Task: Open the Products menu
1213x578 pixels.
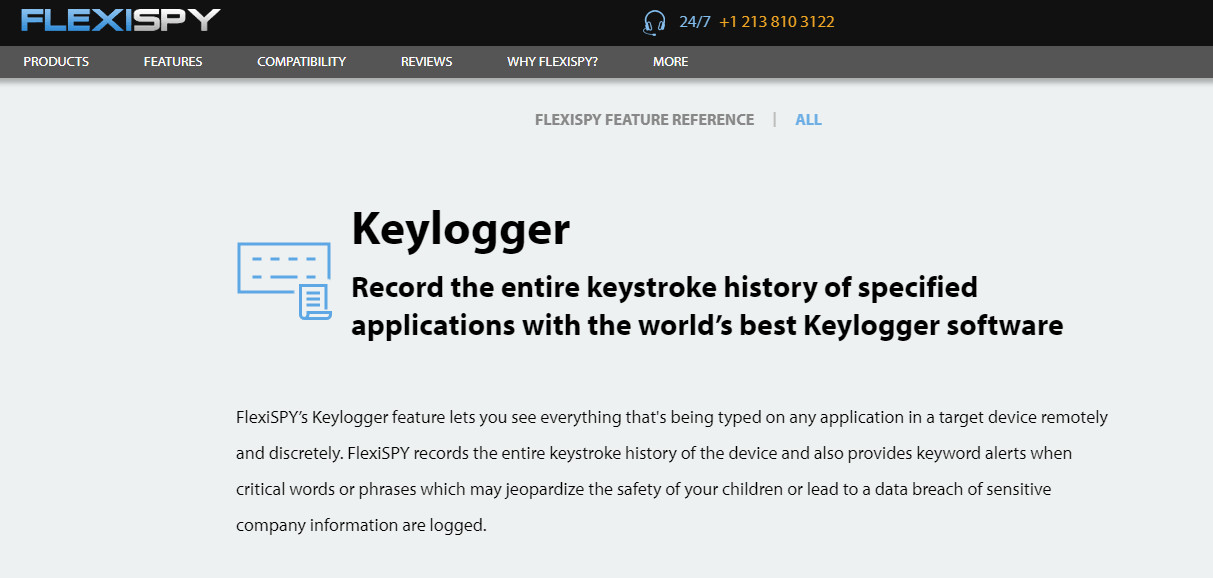Action: [x=56, y=61]
